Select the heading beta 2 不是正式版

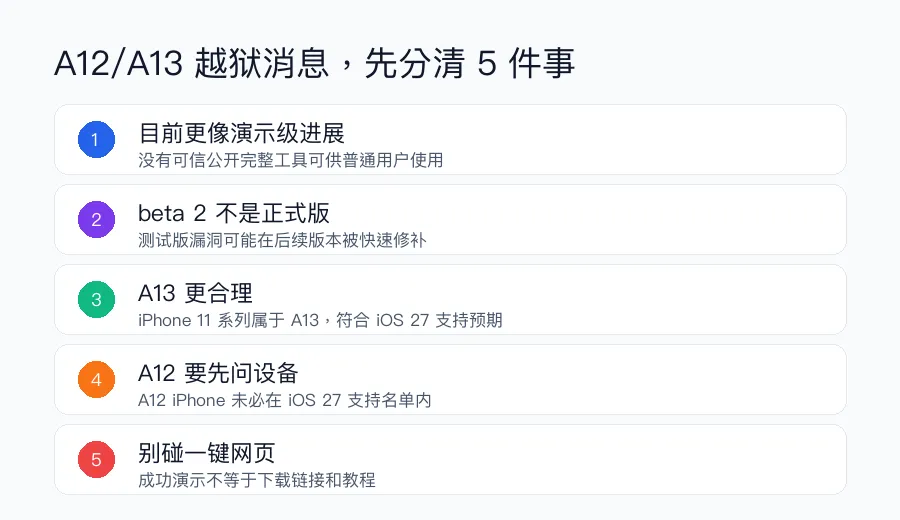(x=234, y=214)
